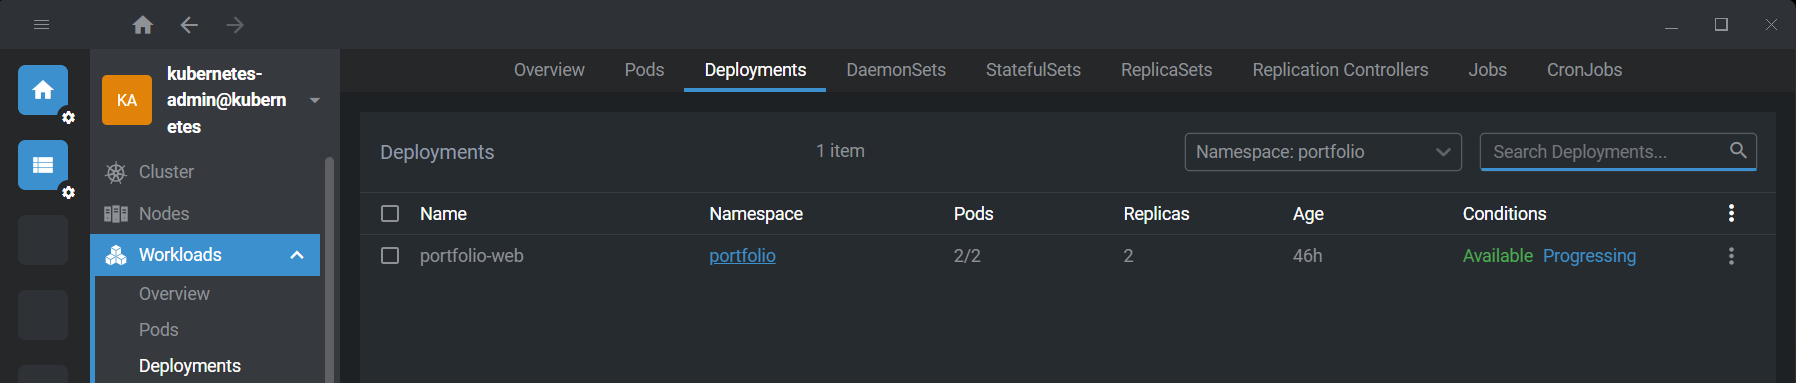Open the StatefulSets tab

coord(1033,70)
